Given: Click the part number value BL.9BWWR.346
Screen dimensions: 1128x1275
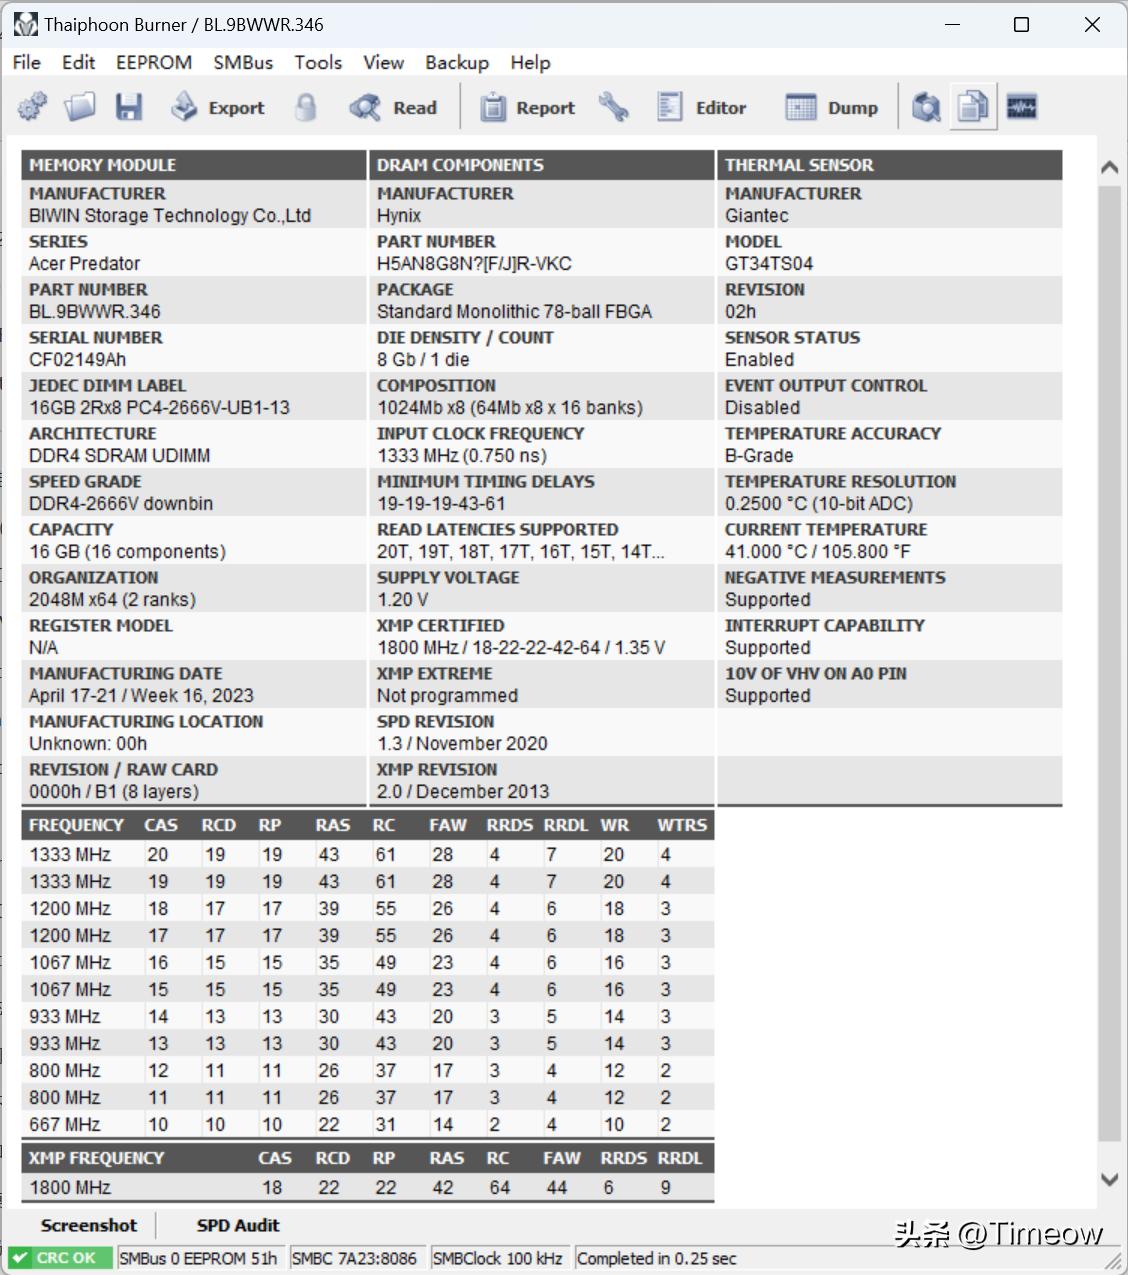Looking at the screenshot, I should [x=95, y=311].
